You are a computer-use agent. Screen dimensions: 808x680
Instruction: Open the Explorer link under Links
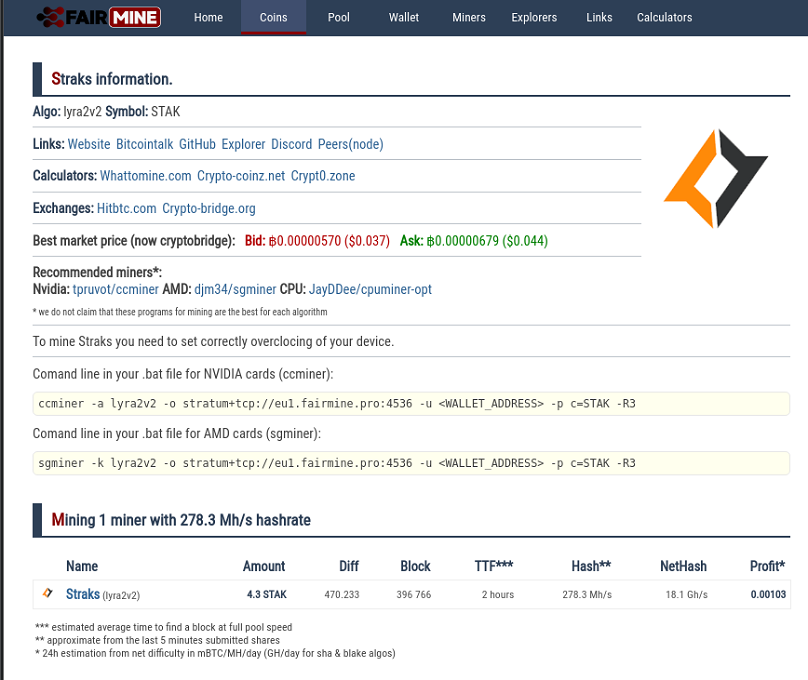[243, 144]
